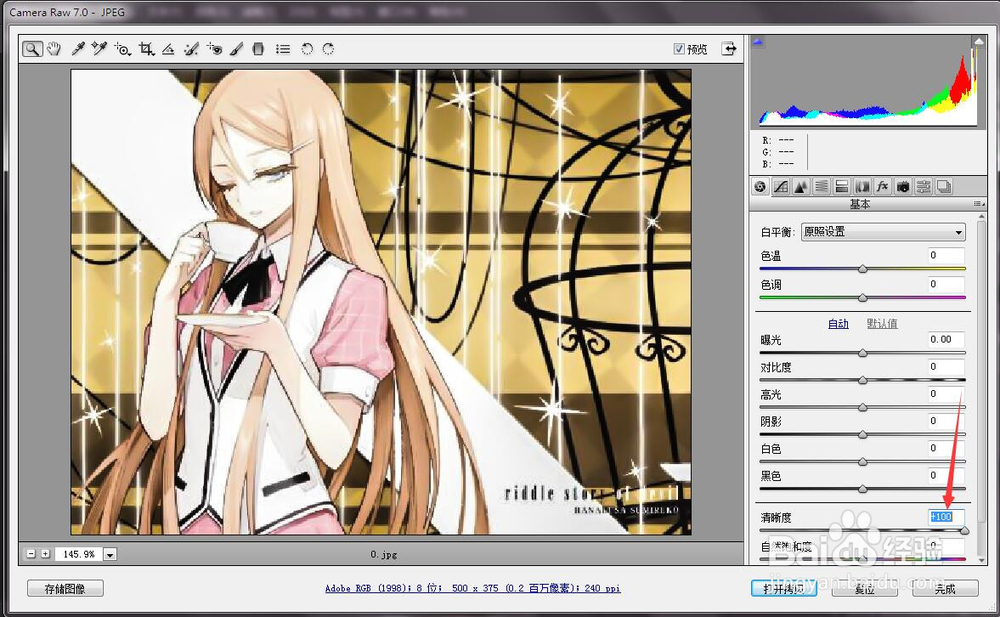The height and width of the screenshot is (617, 1000).
Task: Select the Straighten tool
Action: coord(168,49)
